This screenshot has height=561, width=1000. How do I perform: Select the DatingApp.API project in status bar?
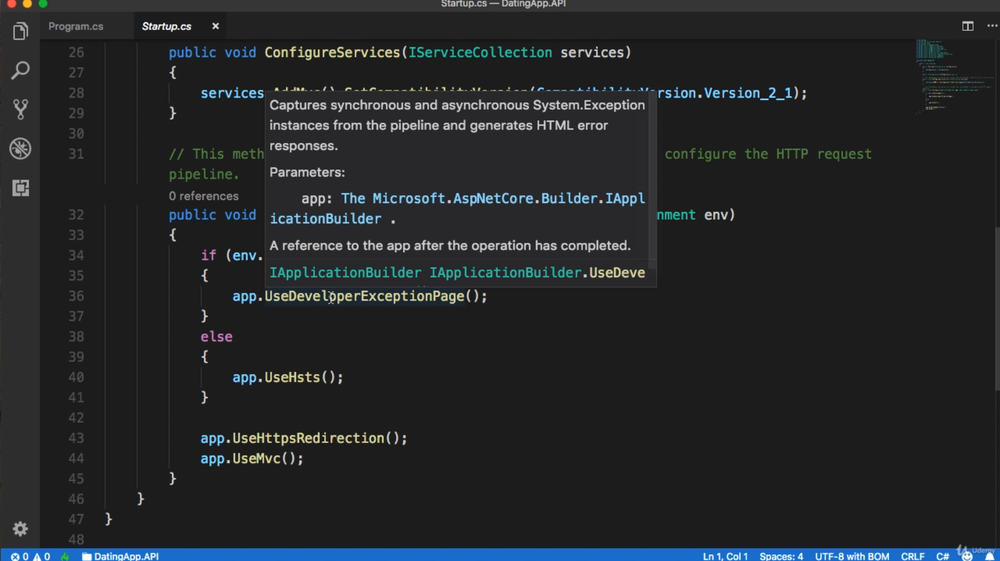tap(121, 556)
